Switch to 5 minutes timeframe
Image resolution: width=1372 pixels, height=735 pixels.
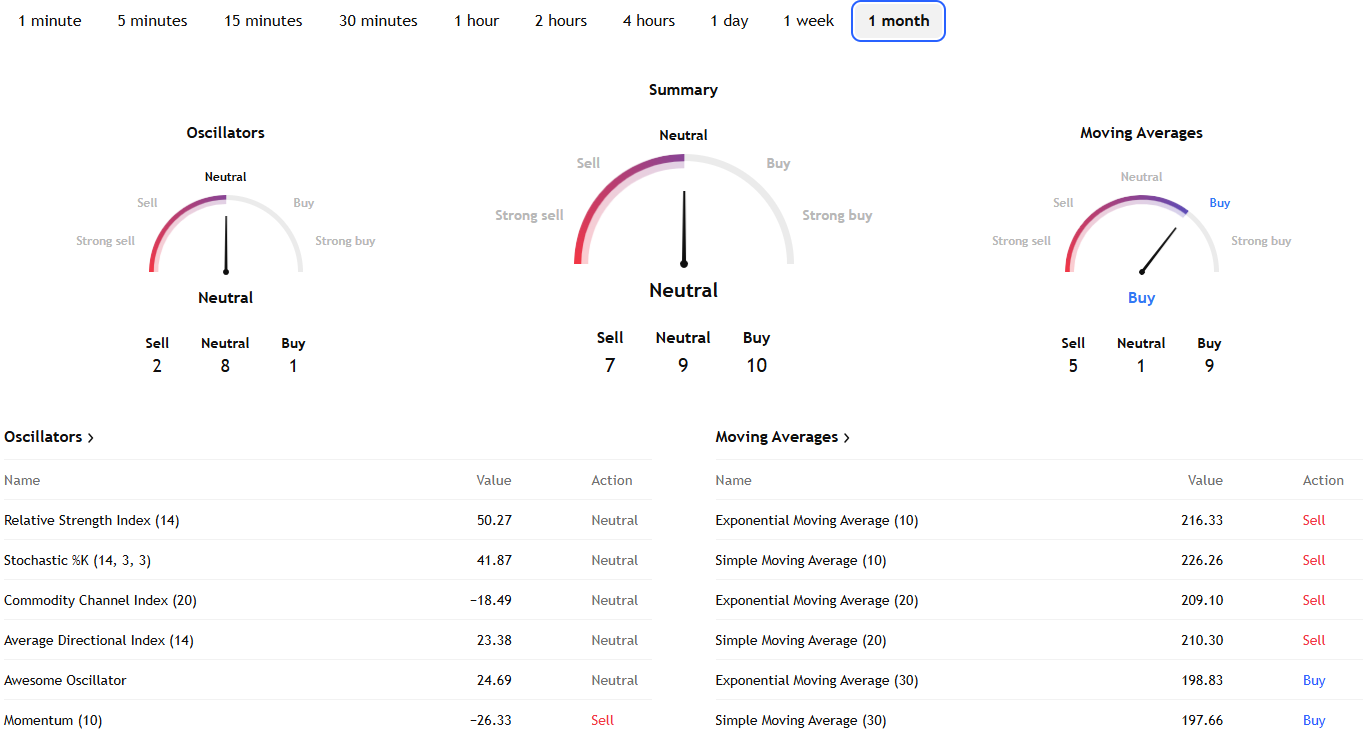coord(152,21)
